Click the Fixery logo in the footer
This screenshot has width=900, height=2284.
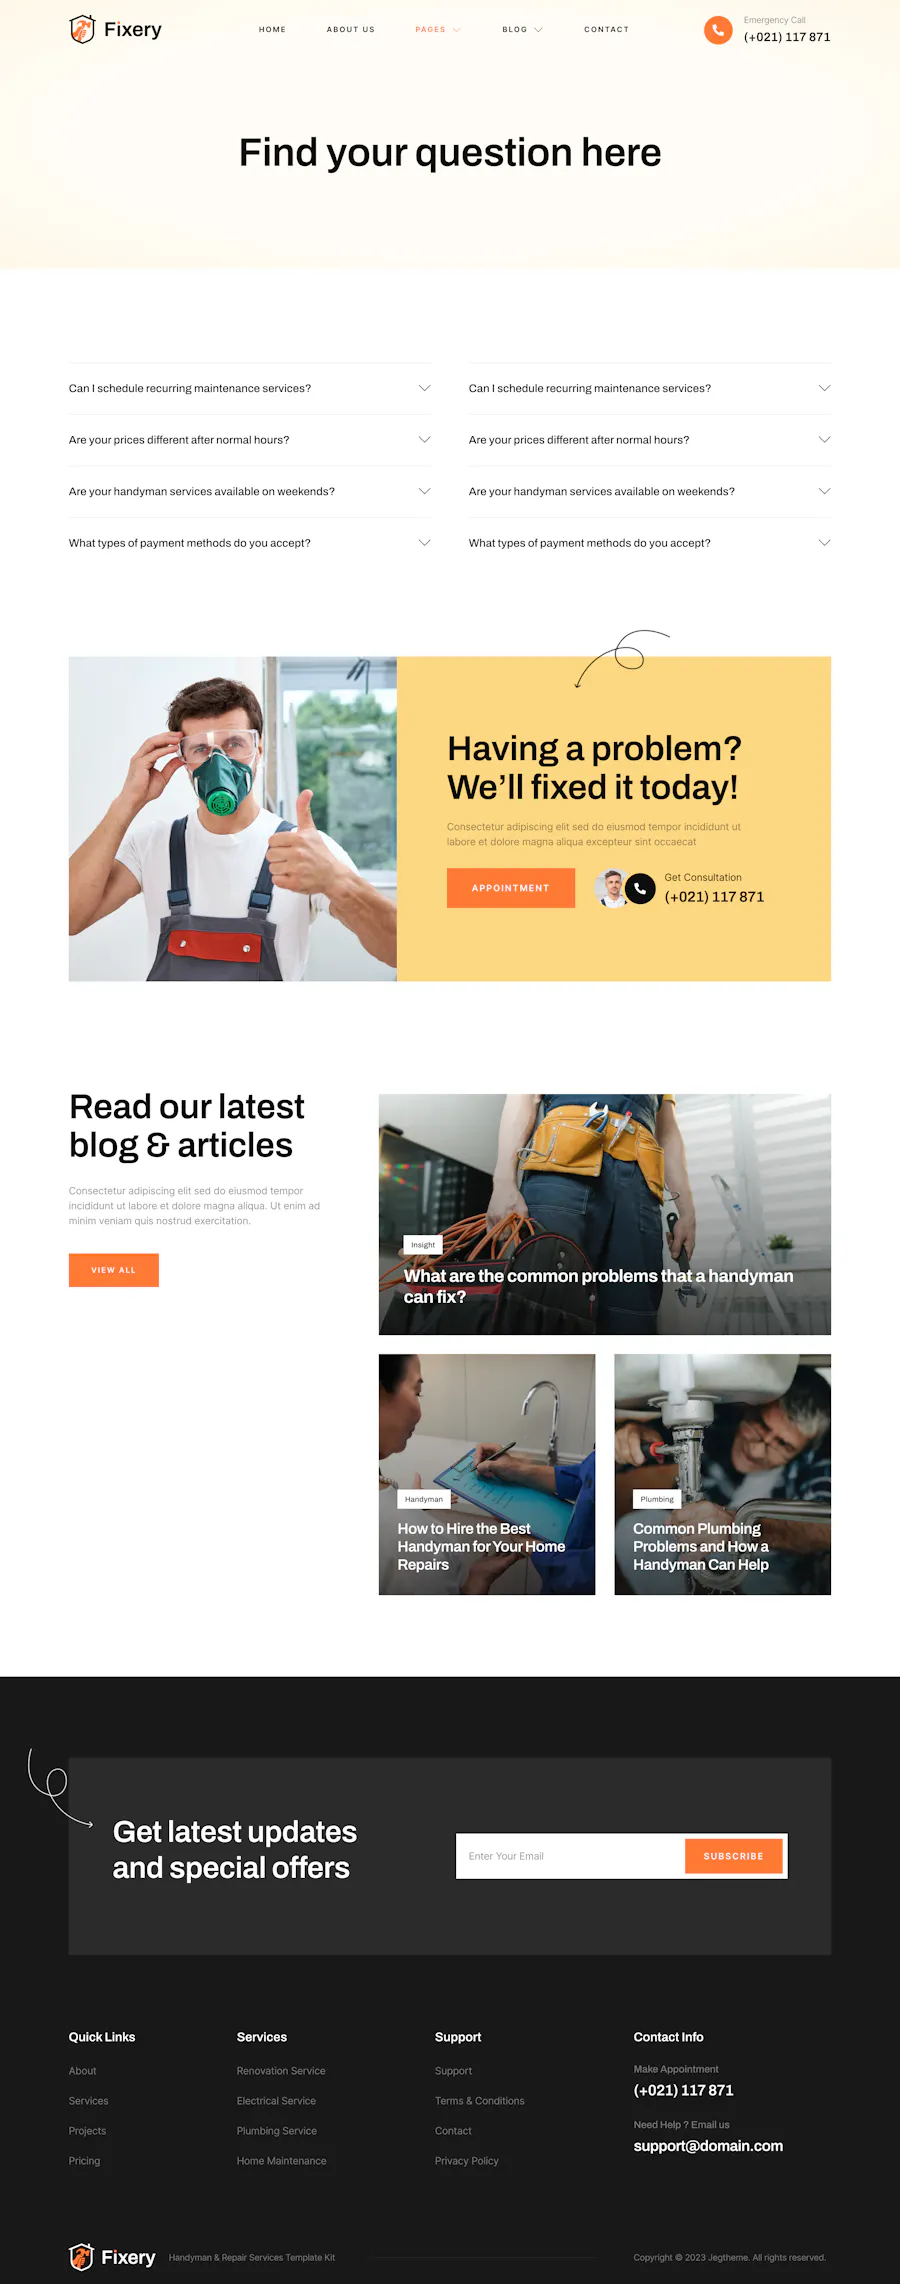point(112,2257)
